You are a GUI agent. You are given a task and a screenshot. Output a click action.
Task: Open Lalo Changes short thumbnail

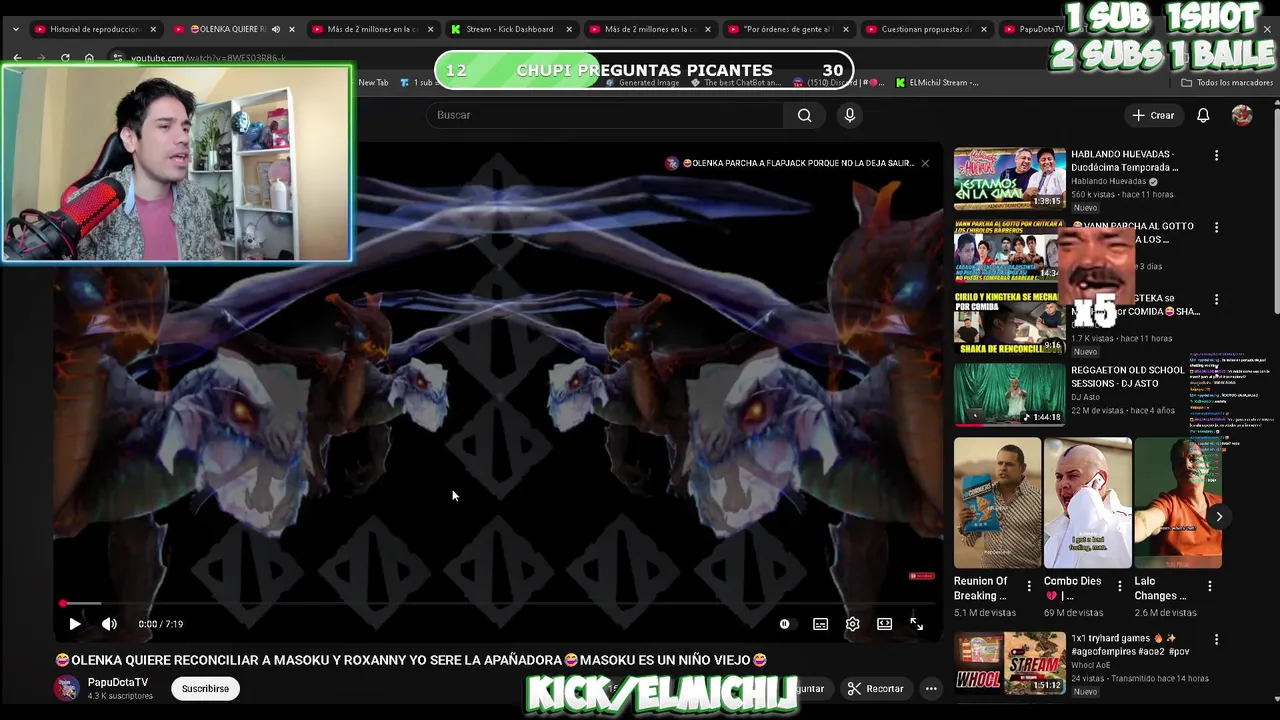[x=1178, y=503]
